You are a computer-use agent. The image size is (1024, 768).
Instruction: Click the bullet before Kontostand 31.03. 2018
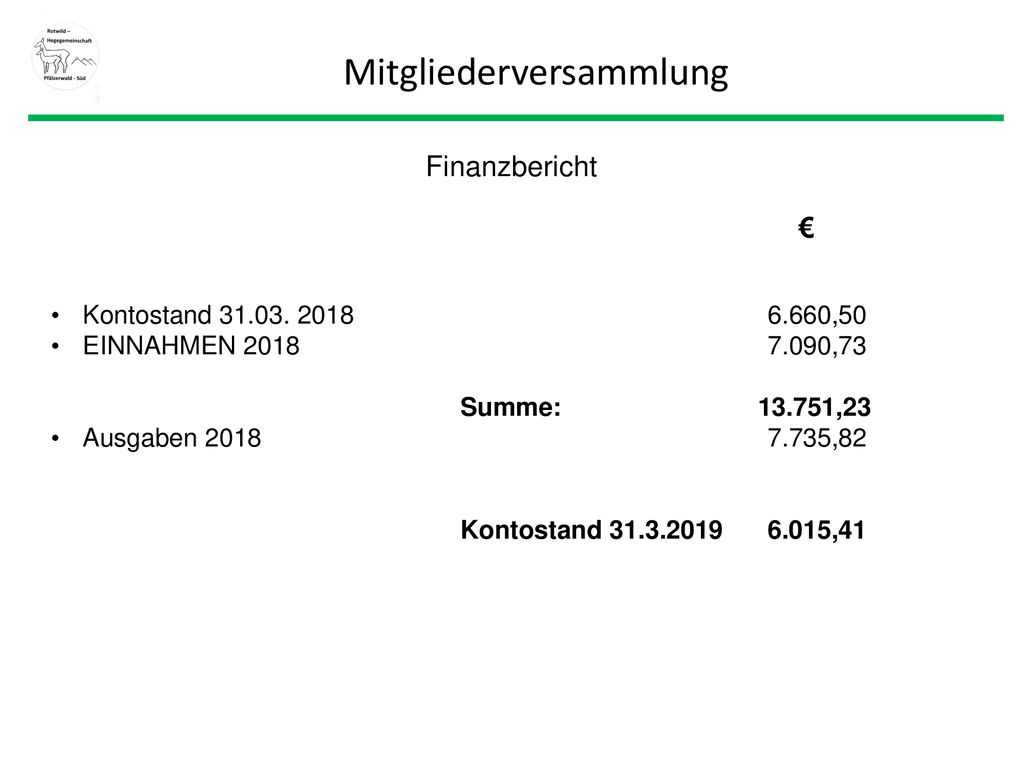(x=56, y=316)
